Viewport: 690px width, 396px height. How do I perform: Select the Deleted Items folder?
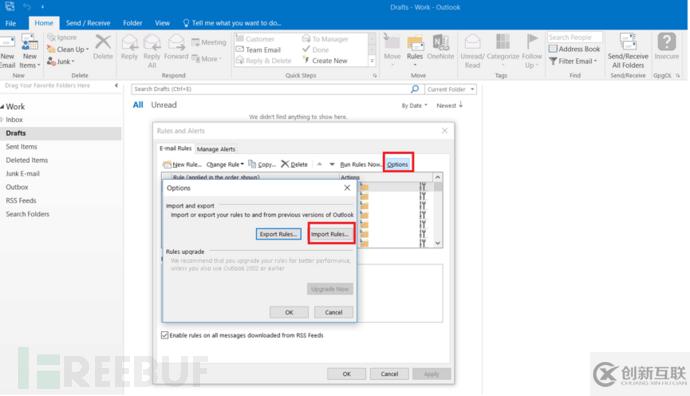coord(27,160)
